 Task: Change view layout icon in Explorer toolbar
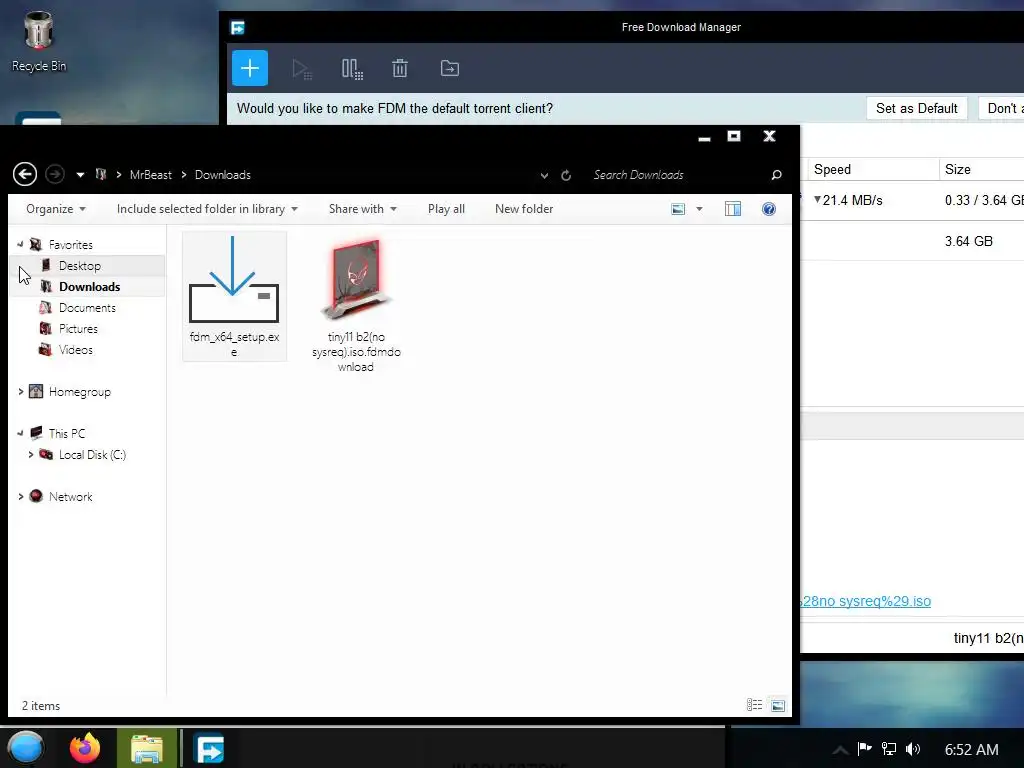679,209
